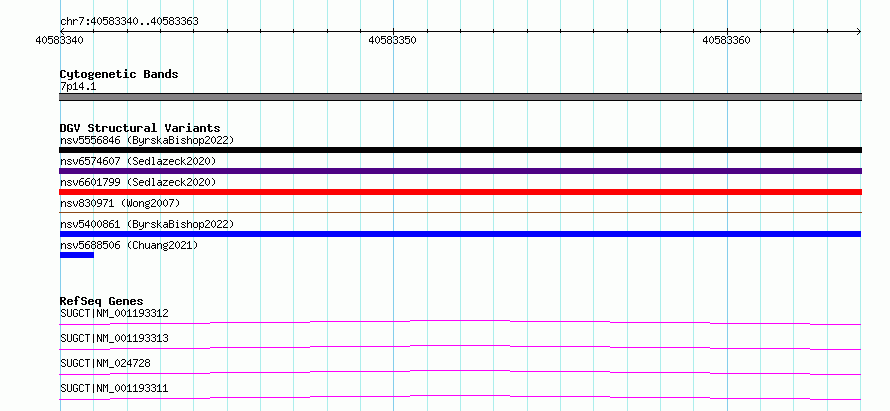
Task: Click the 7p14.1 band label
Action: (x=78, y=86)
